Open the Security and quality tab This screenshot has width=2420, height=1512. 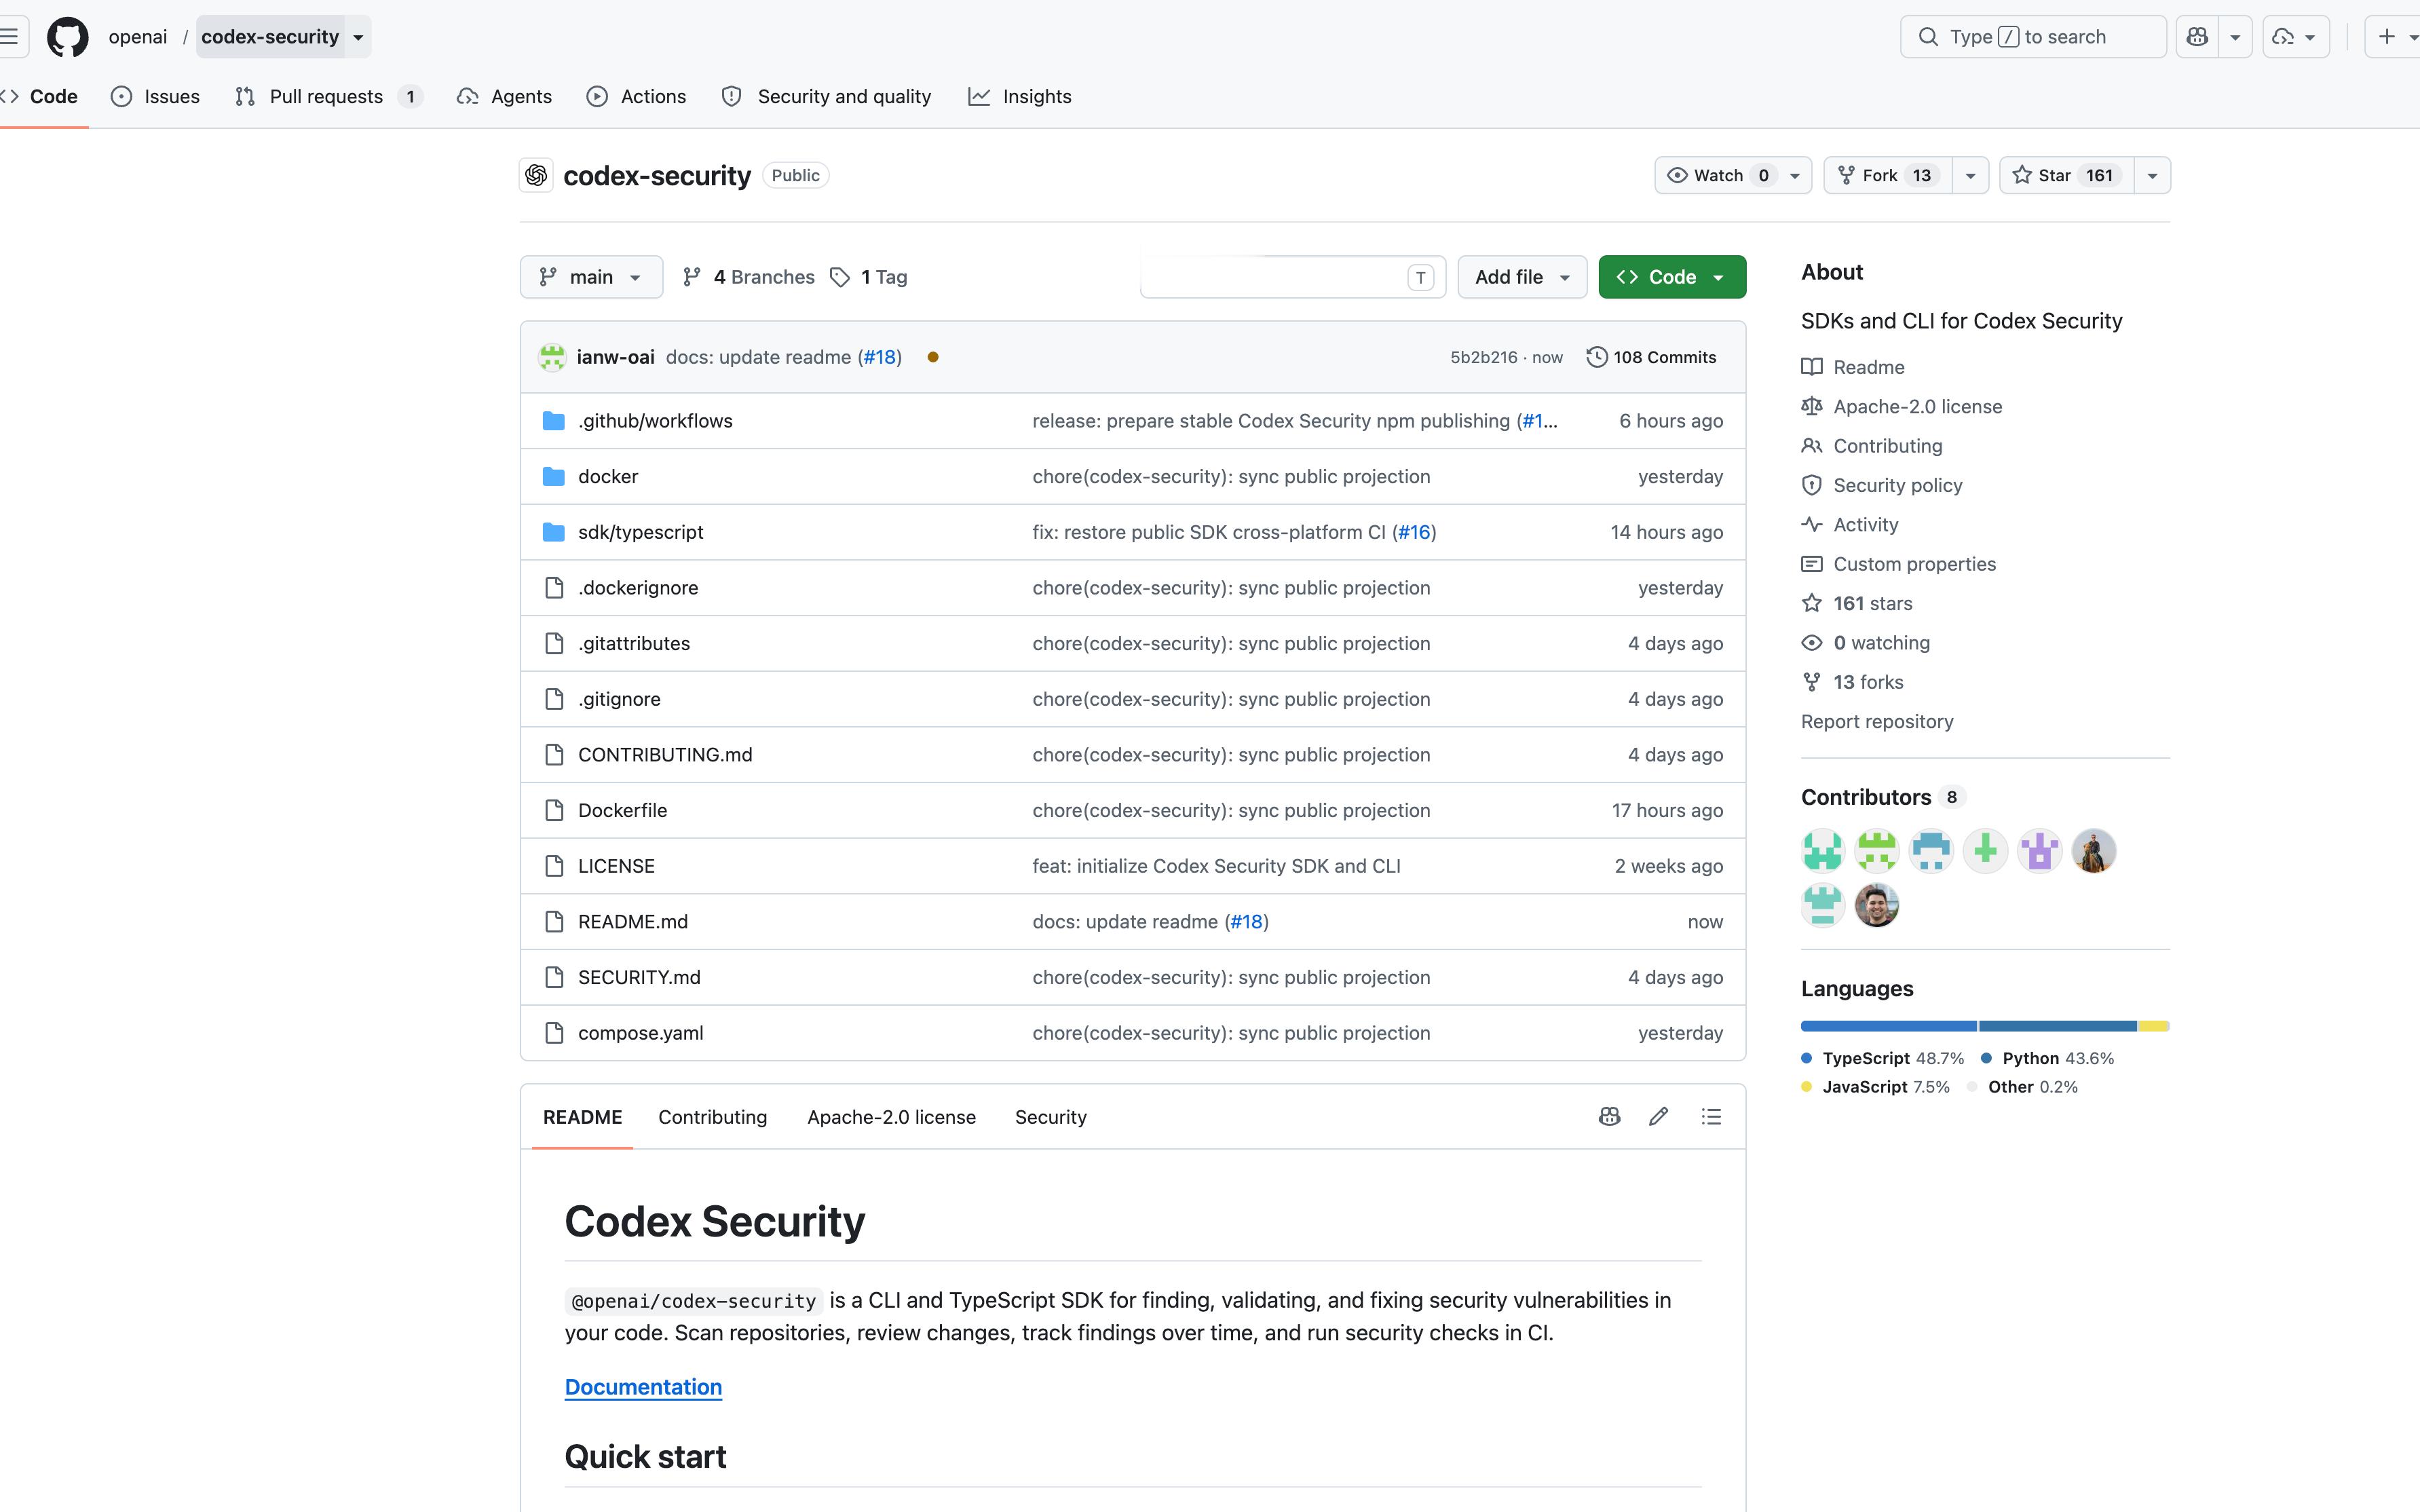pyautogui.click(x=826, y=96)
